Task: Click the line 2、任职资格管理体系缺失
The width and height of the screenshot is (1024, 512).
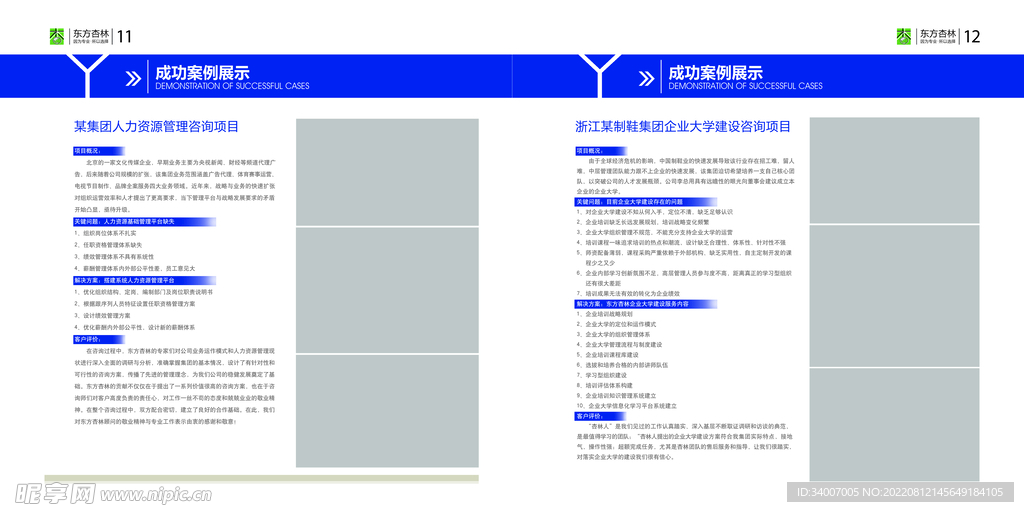Action: click(x=108, y=245)
